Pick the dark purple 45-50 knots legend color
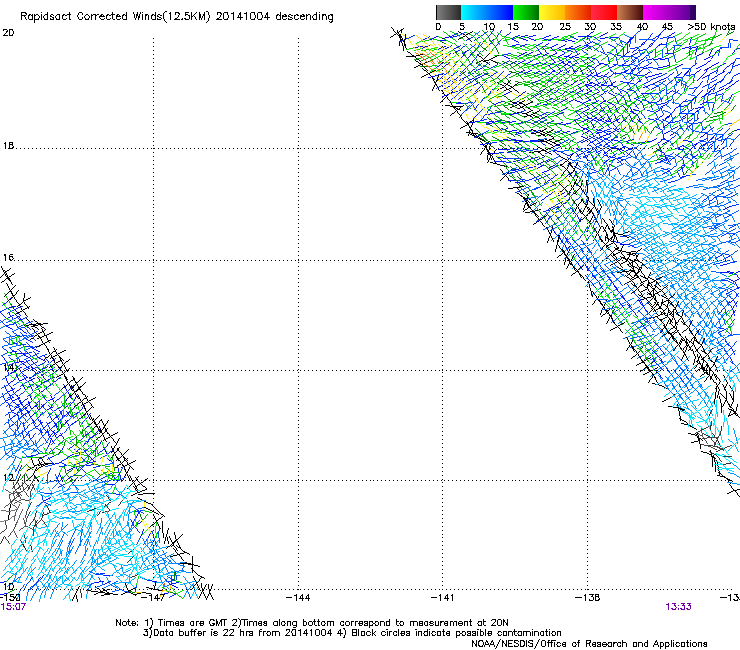This screenshot has width=740, height=650. click(x=682, y=12)
